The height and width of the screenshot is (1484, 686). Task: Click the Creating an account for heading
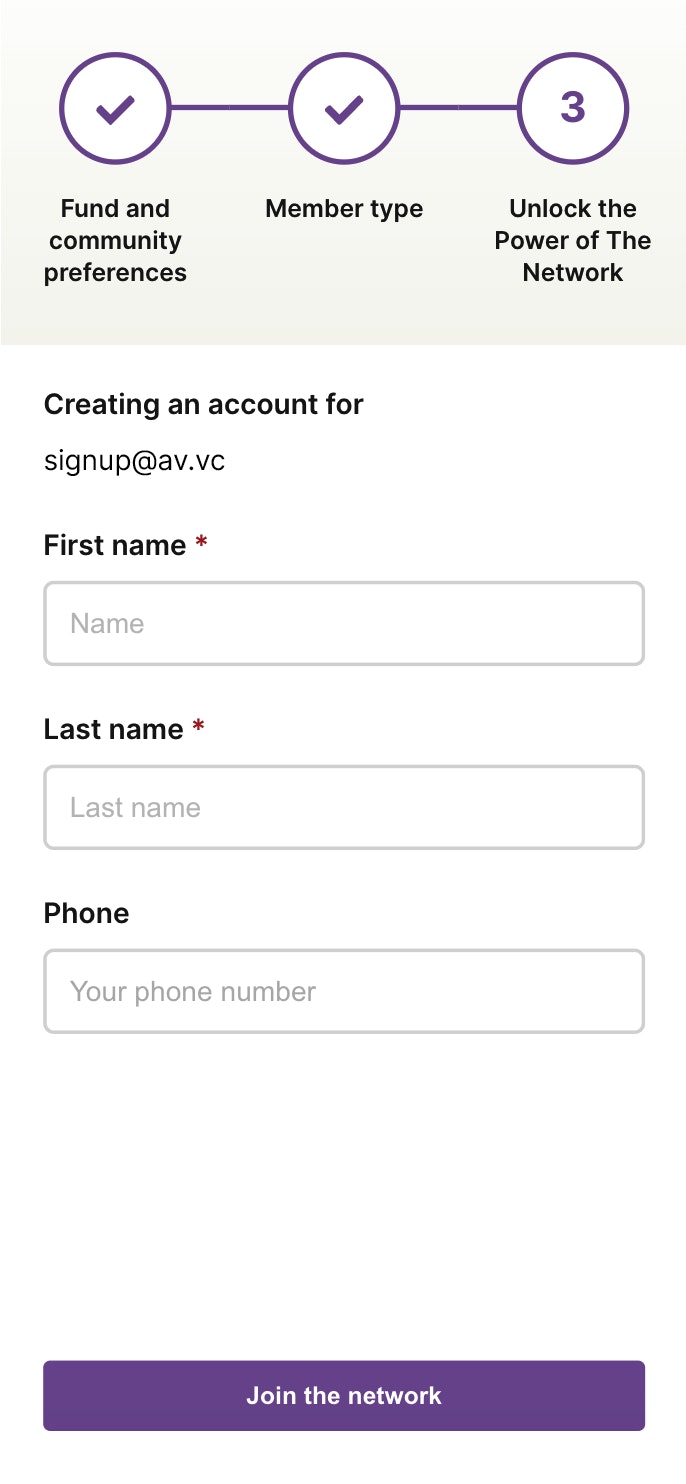coord(204,405)
